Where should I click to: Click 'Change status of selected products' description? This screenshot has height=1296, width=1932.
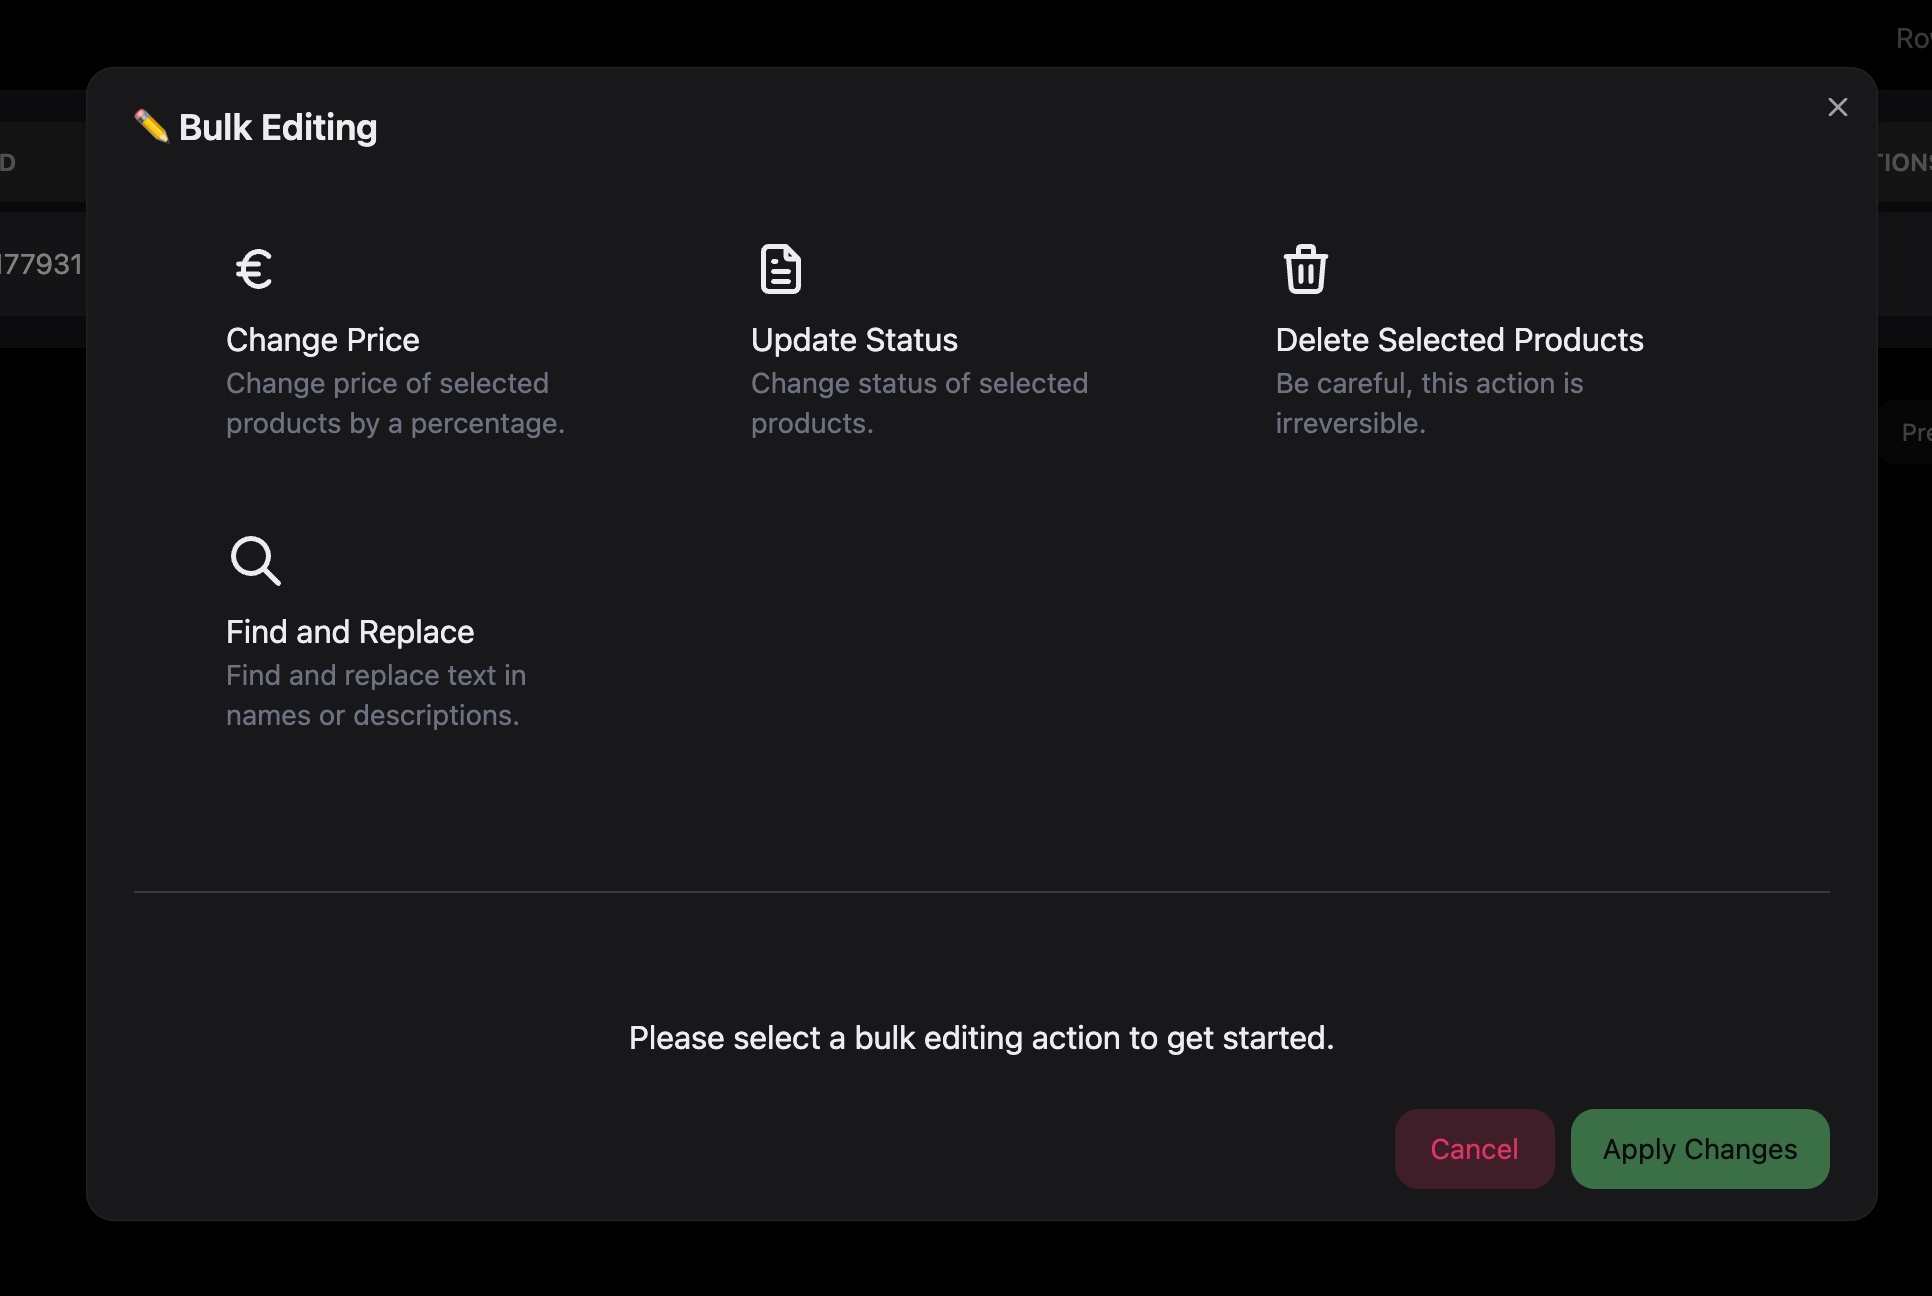(919, 403)
